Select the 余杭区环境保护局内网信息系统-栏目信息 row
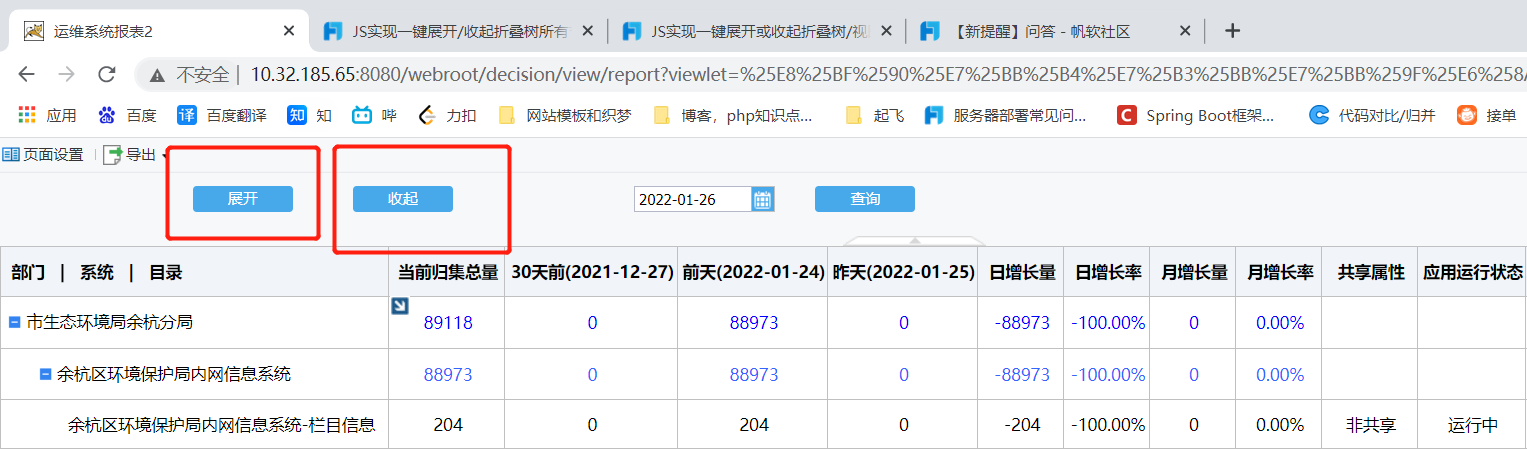Image resolution: width=1527 pixels, height=449 pixels. click(x=763, y=425)
